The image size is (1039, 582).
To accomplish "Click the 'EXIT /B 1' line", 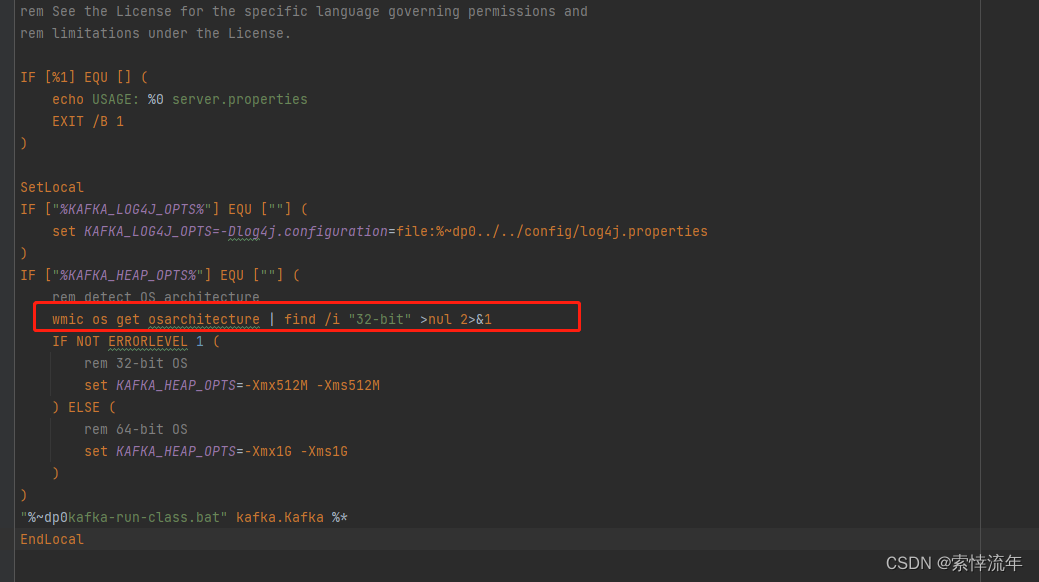I will (x=88, y=121).
